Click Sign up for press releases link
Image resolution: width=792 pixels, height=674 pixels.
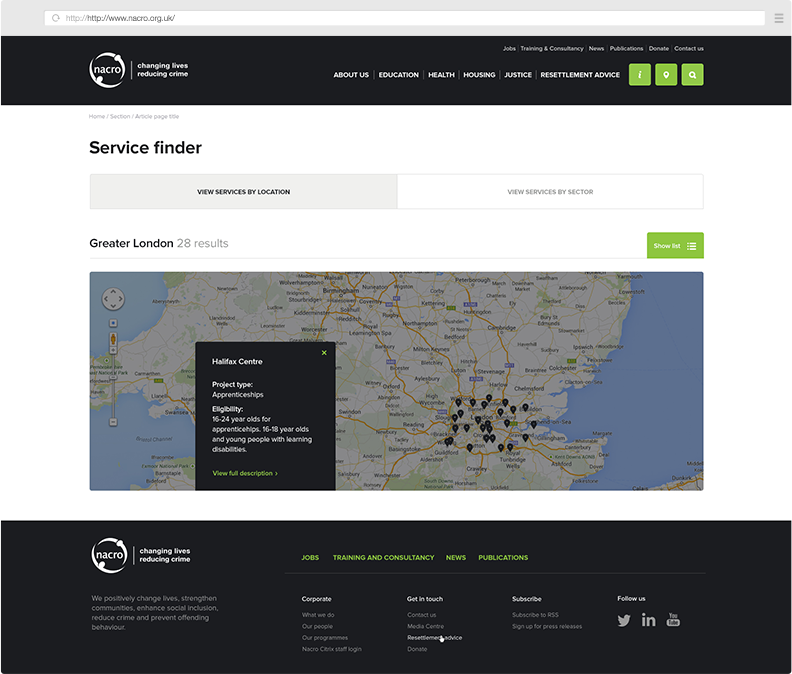click(x=547, y=627)
